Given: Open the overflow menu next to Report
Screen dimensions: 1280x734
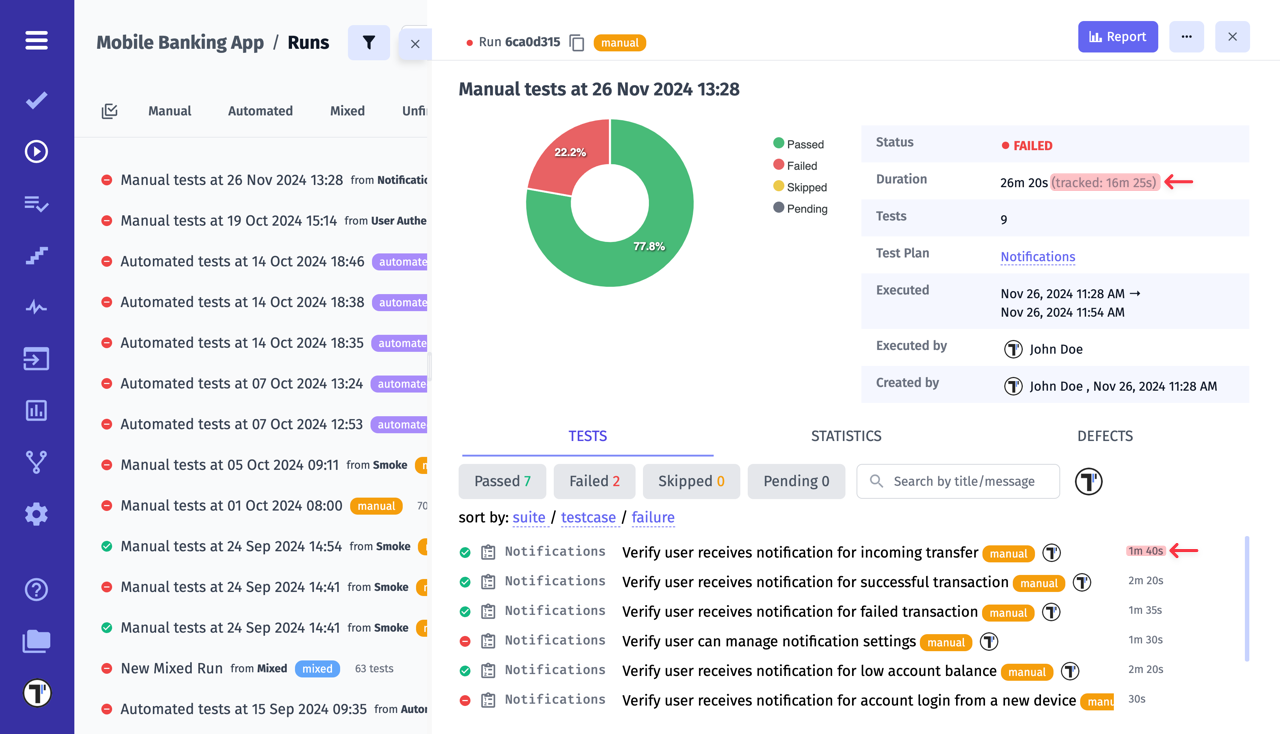Looking at the screenshot, I should point(1186,36).
